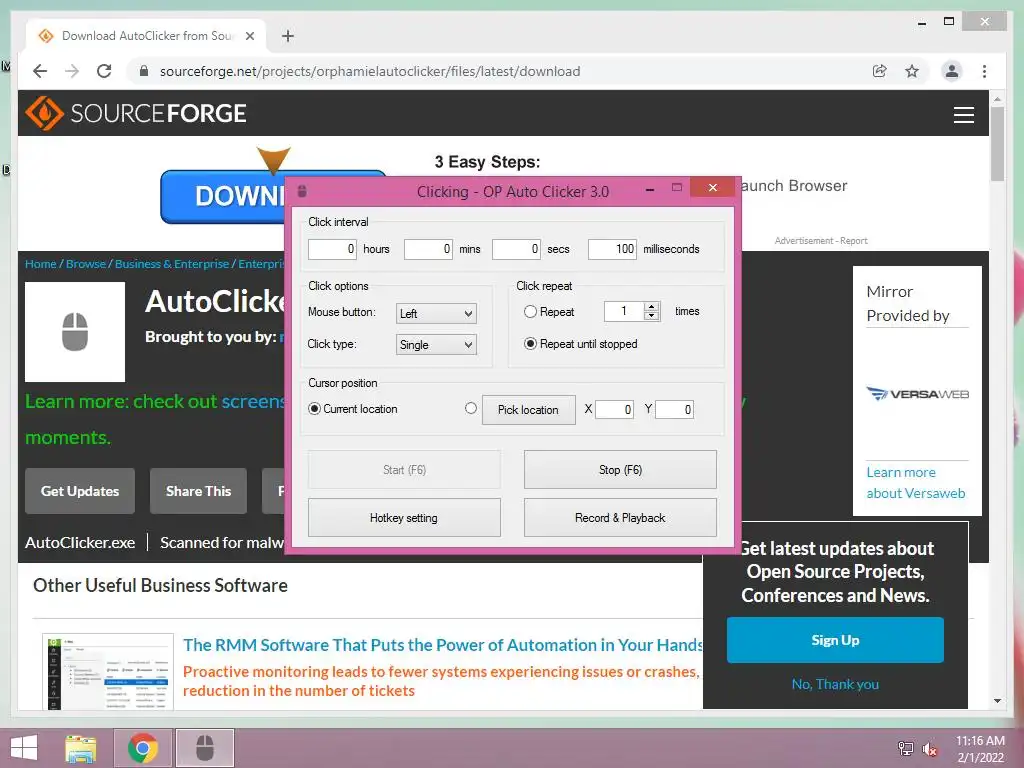This screenshot has height=768, width=1024.
Task: Click the OP Auto Clicker title bar icon
Action: [x=302, y=191]
